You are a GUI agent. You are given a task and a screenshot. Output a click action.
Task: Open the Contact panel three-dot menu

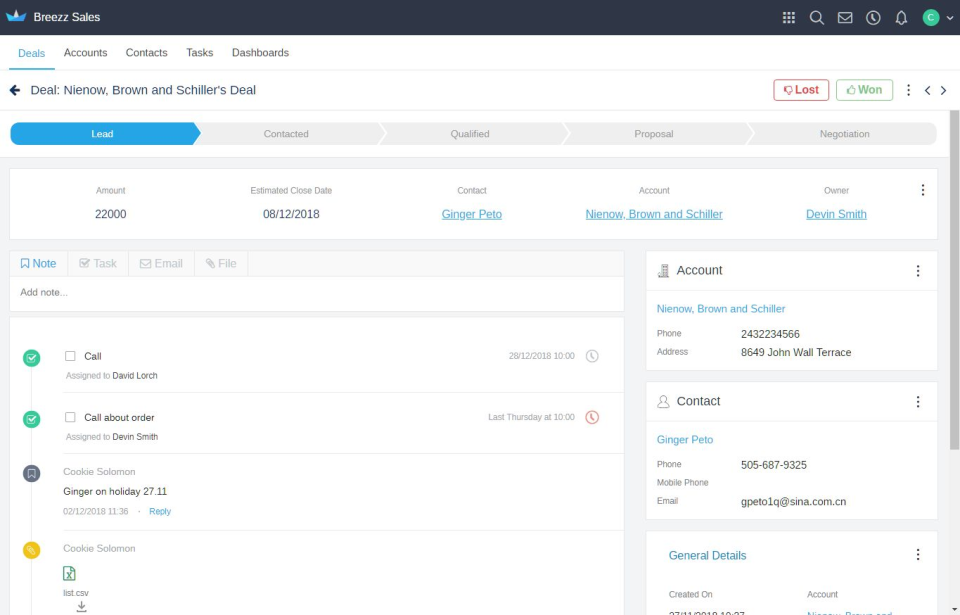pyautogui.click(x=918, y=401)
